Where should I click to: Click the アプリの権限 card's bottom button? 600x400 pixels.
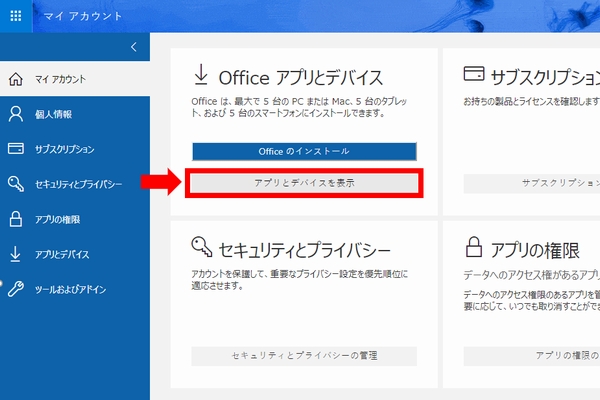coord(532,356)
